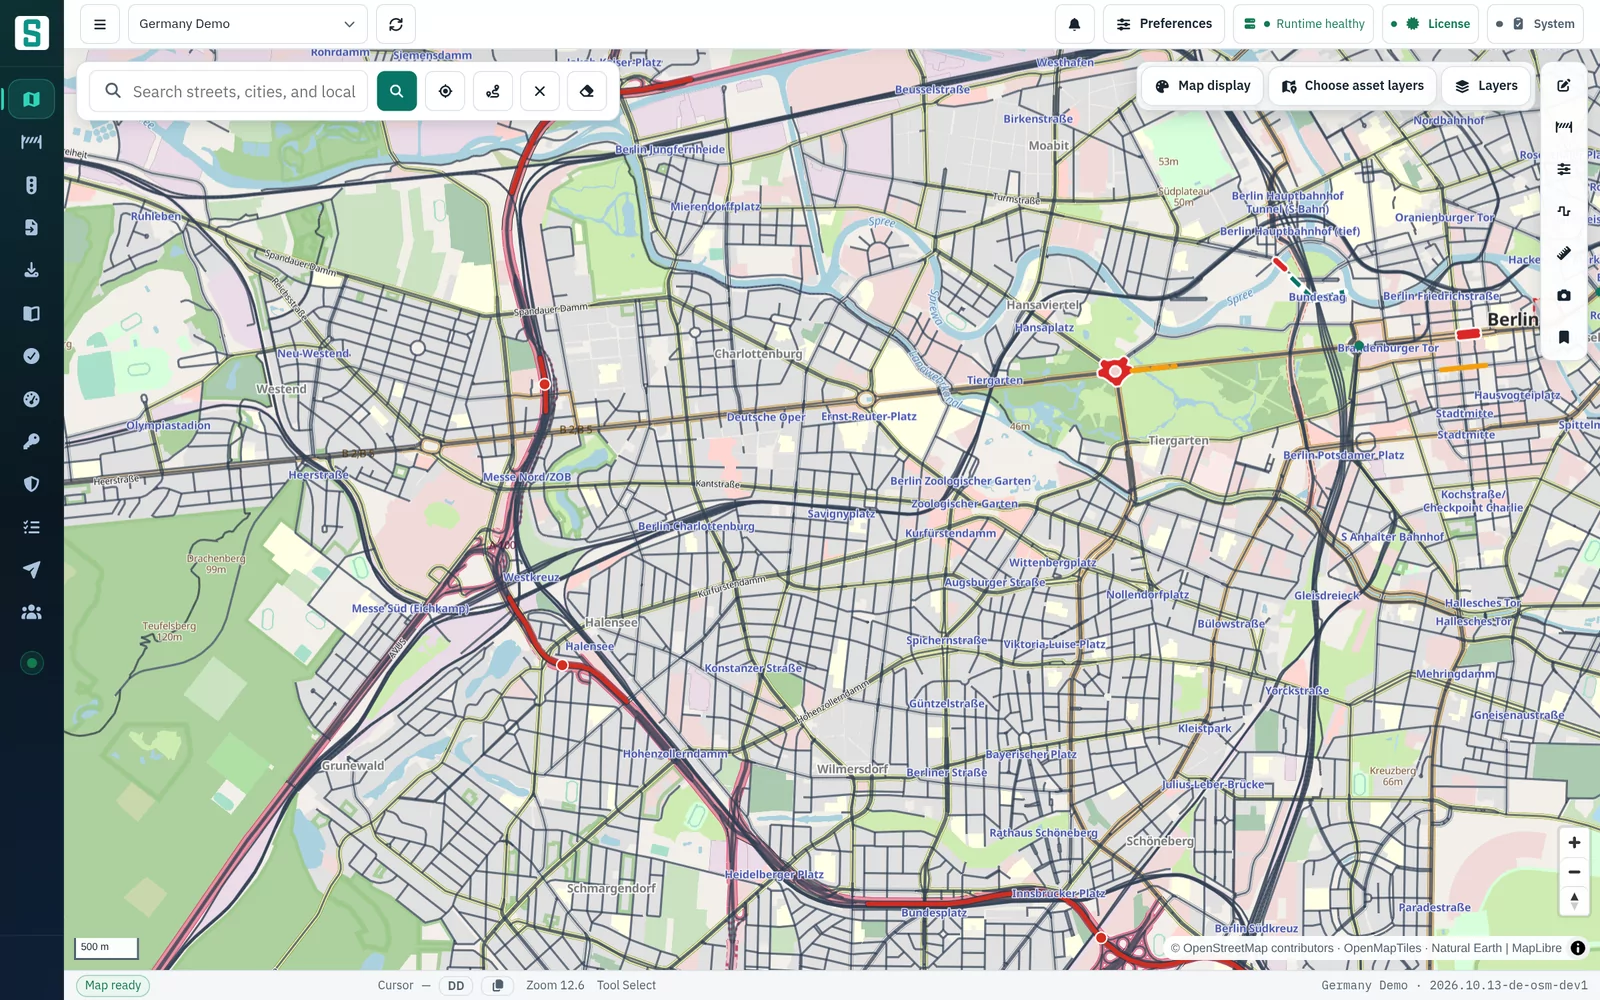The height and width of the screenshot is (1000, 1600).
Task: Open the License status button
Action: 1430,24
